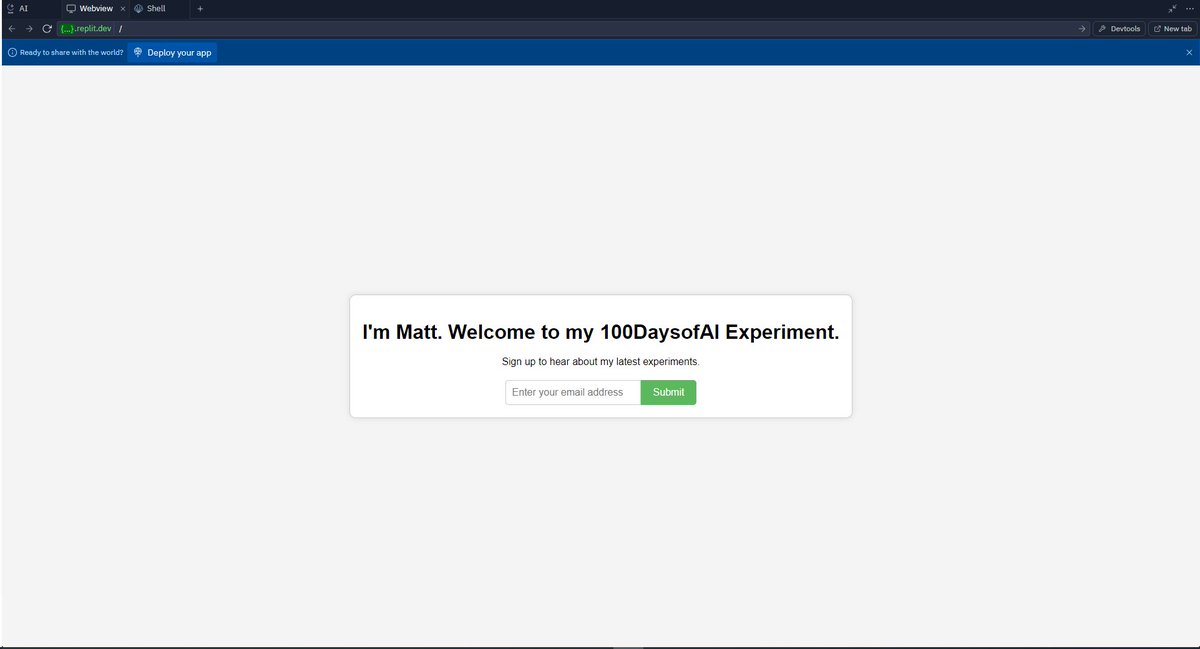Viewport: 1200px width, 649px height.
Task: Focus the URL path field
Action: click(x=595, y=29)
